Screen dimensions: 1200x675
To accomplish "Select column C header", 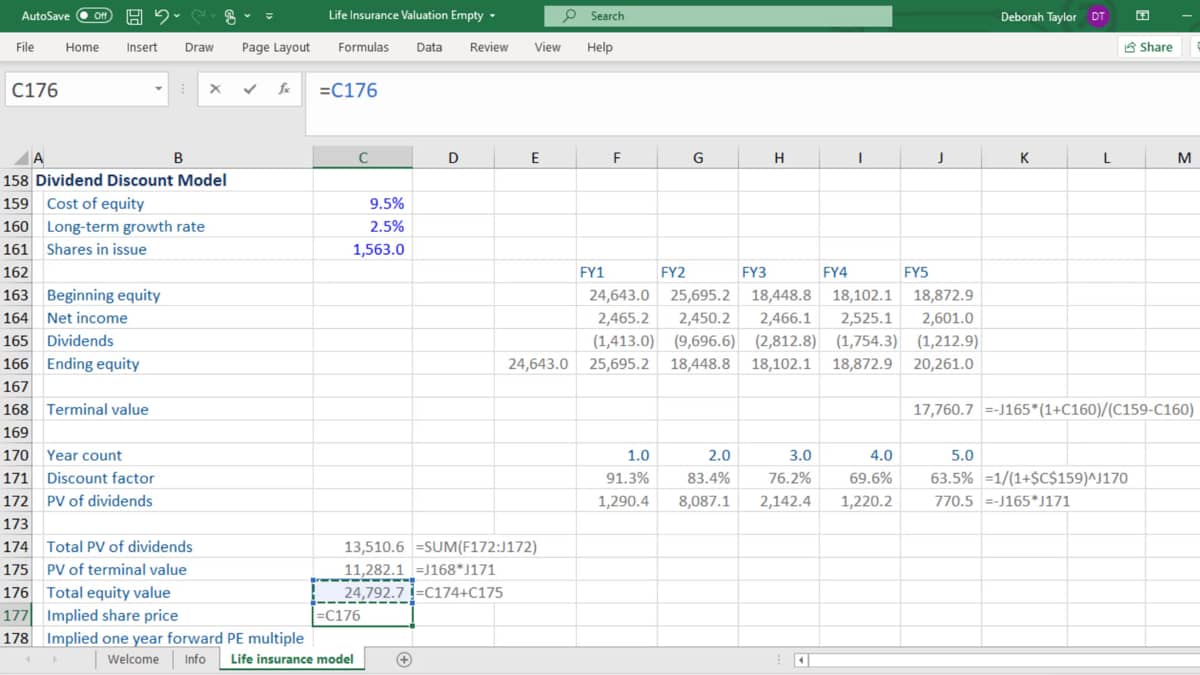I will [362, 157].
